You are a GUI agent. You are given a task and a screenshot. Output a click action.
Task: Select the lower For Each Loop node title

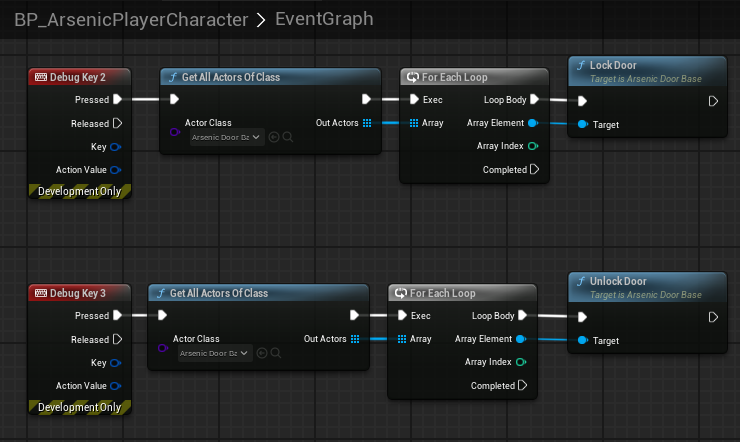click(443, 293)
